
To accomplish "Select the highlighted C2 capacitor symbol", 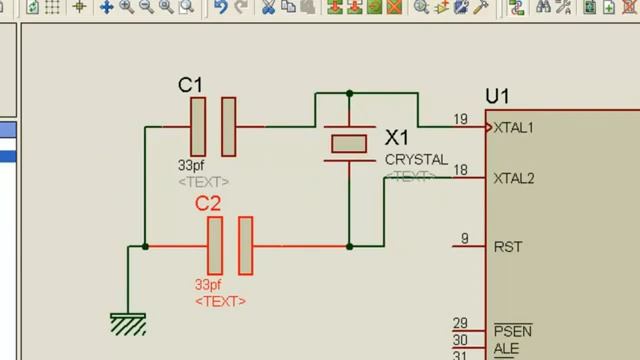I will tap(230, 246).
